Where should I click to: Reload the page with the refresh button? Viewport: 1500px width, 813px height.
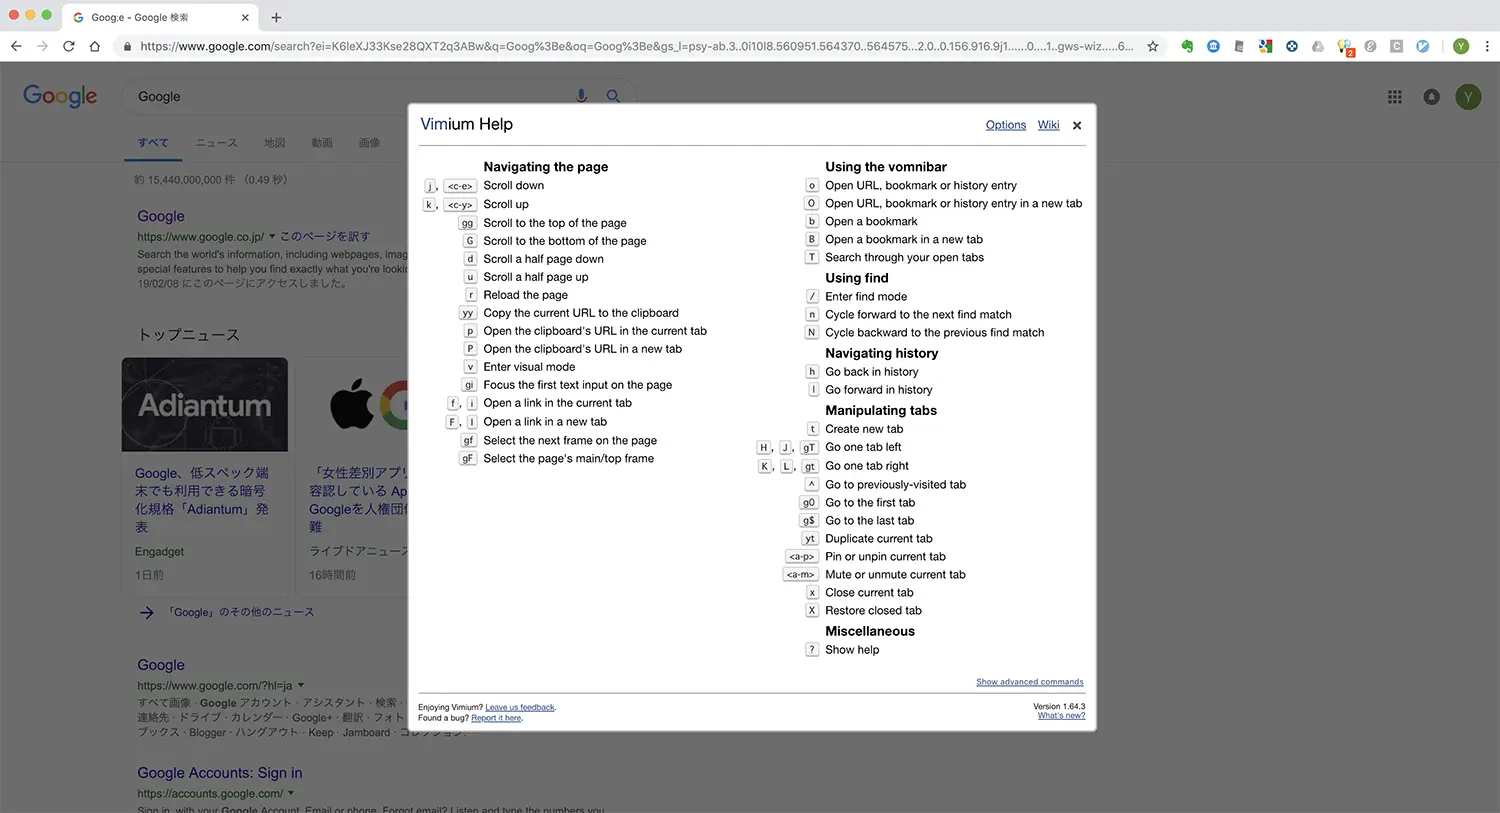69,46
